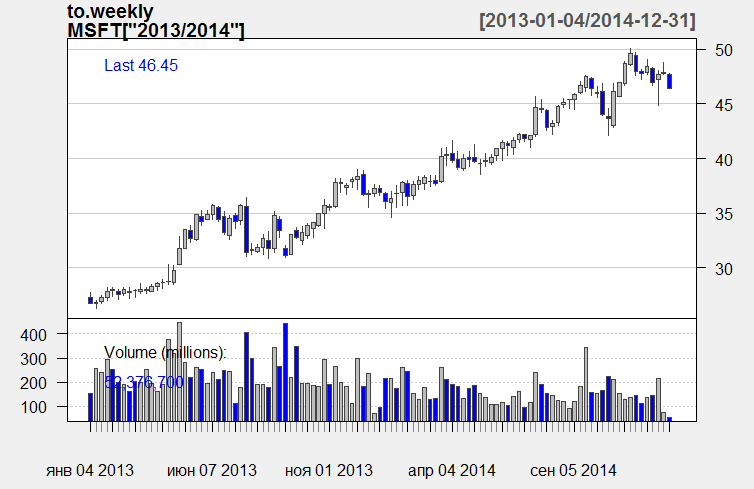This screenshot has width=754, height=489.
Task: Click volume axis label 200
Action: (34, 383)
